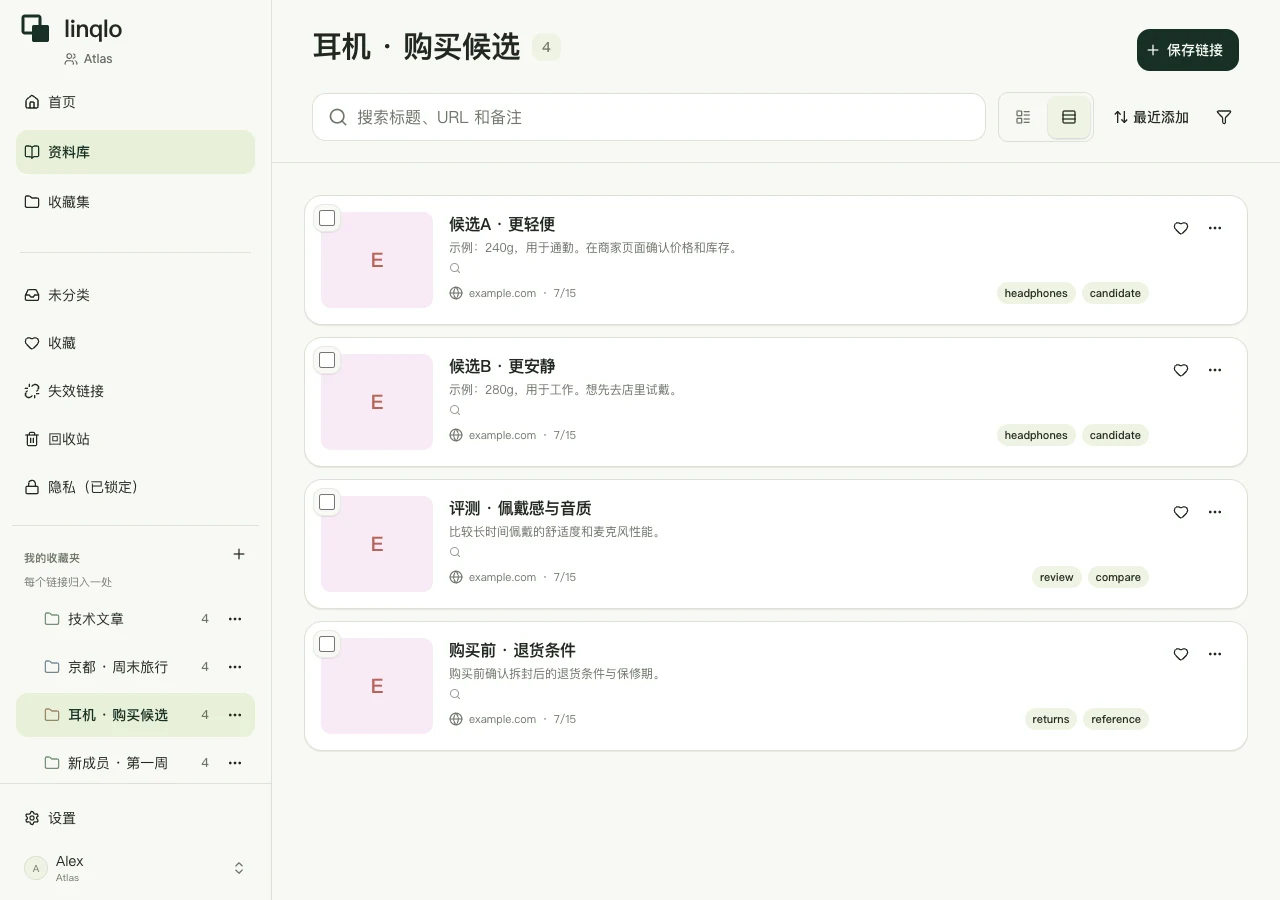The image size is (1280, 900).
Task: Check the box for 候选B · 更安静
Action: (327, 360)
